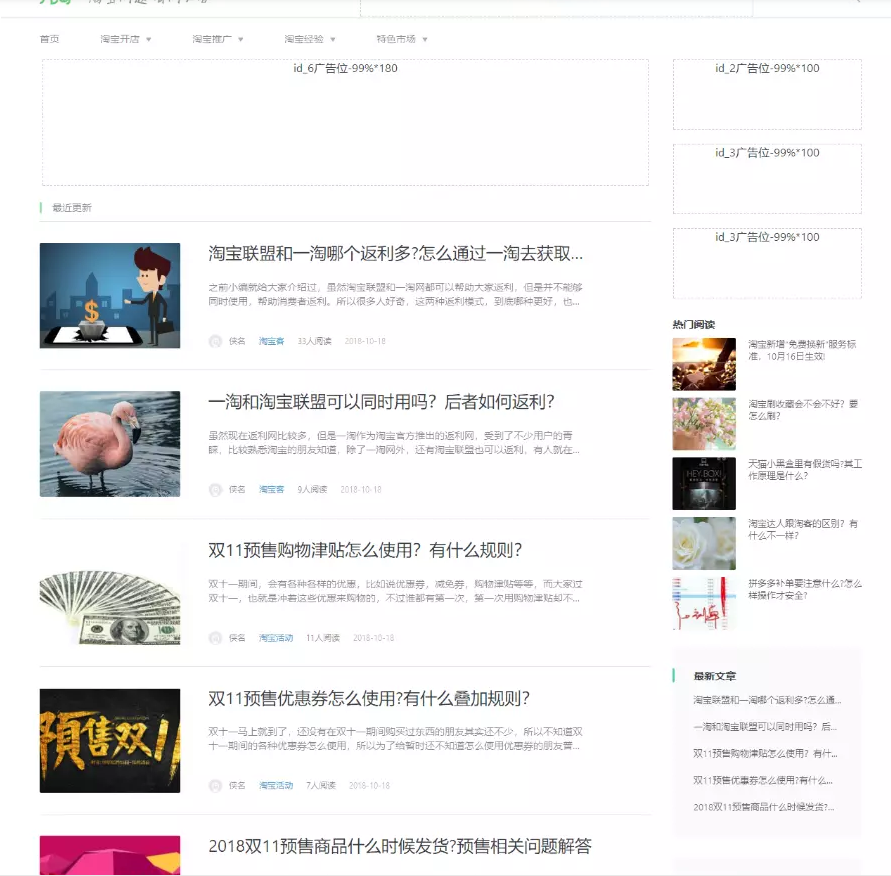Open article 一淘和淘宝联盟可以同时用吗

click(381, 402)
